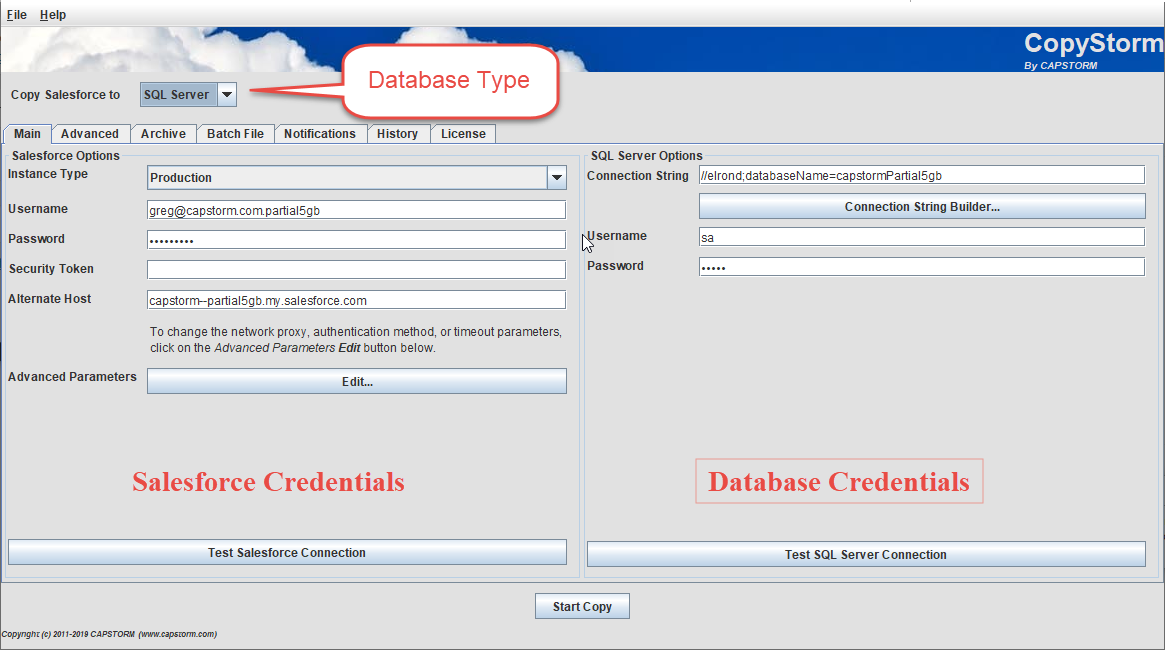Switch to the Advanced tab
The image size is (1165, 650).
point(90,134)
